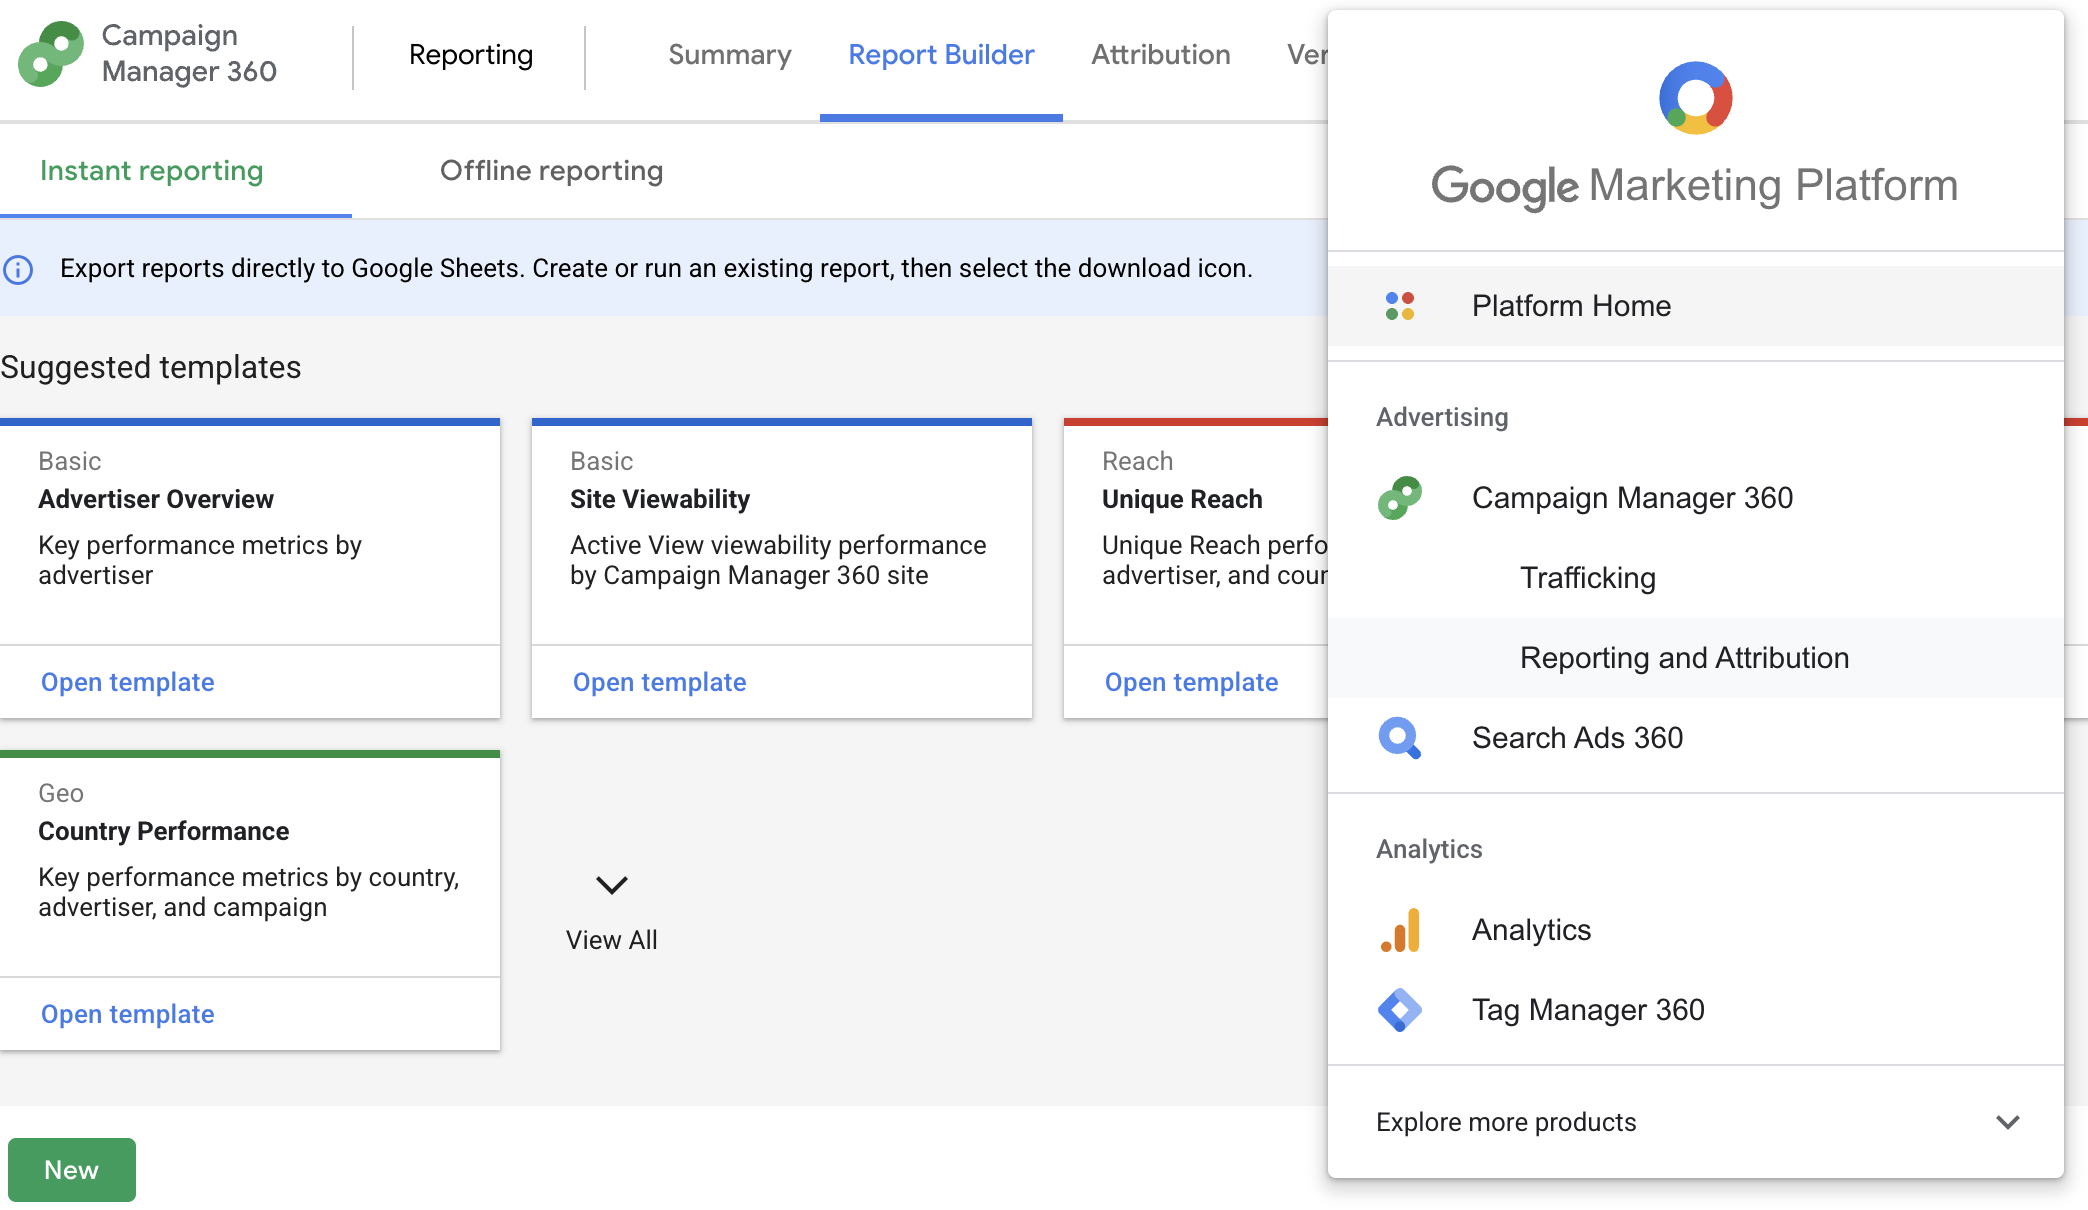Click the Unique Reach card title

point(1182,499)
